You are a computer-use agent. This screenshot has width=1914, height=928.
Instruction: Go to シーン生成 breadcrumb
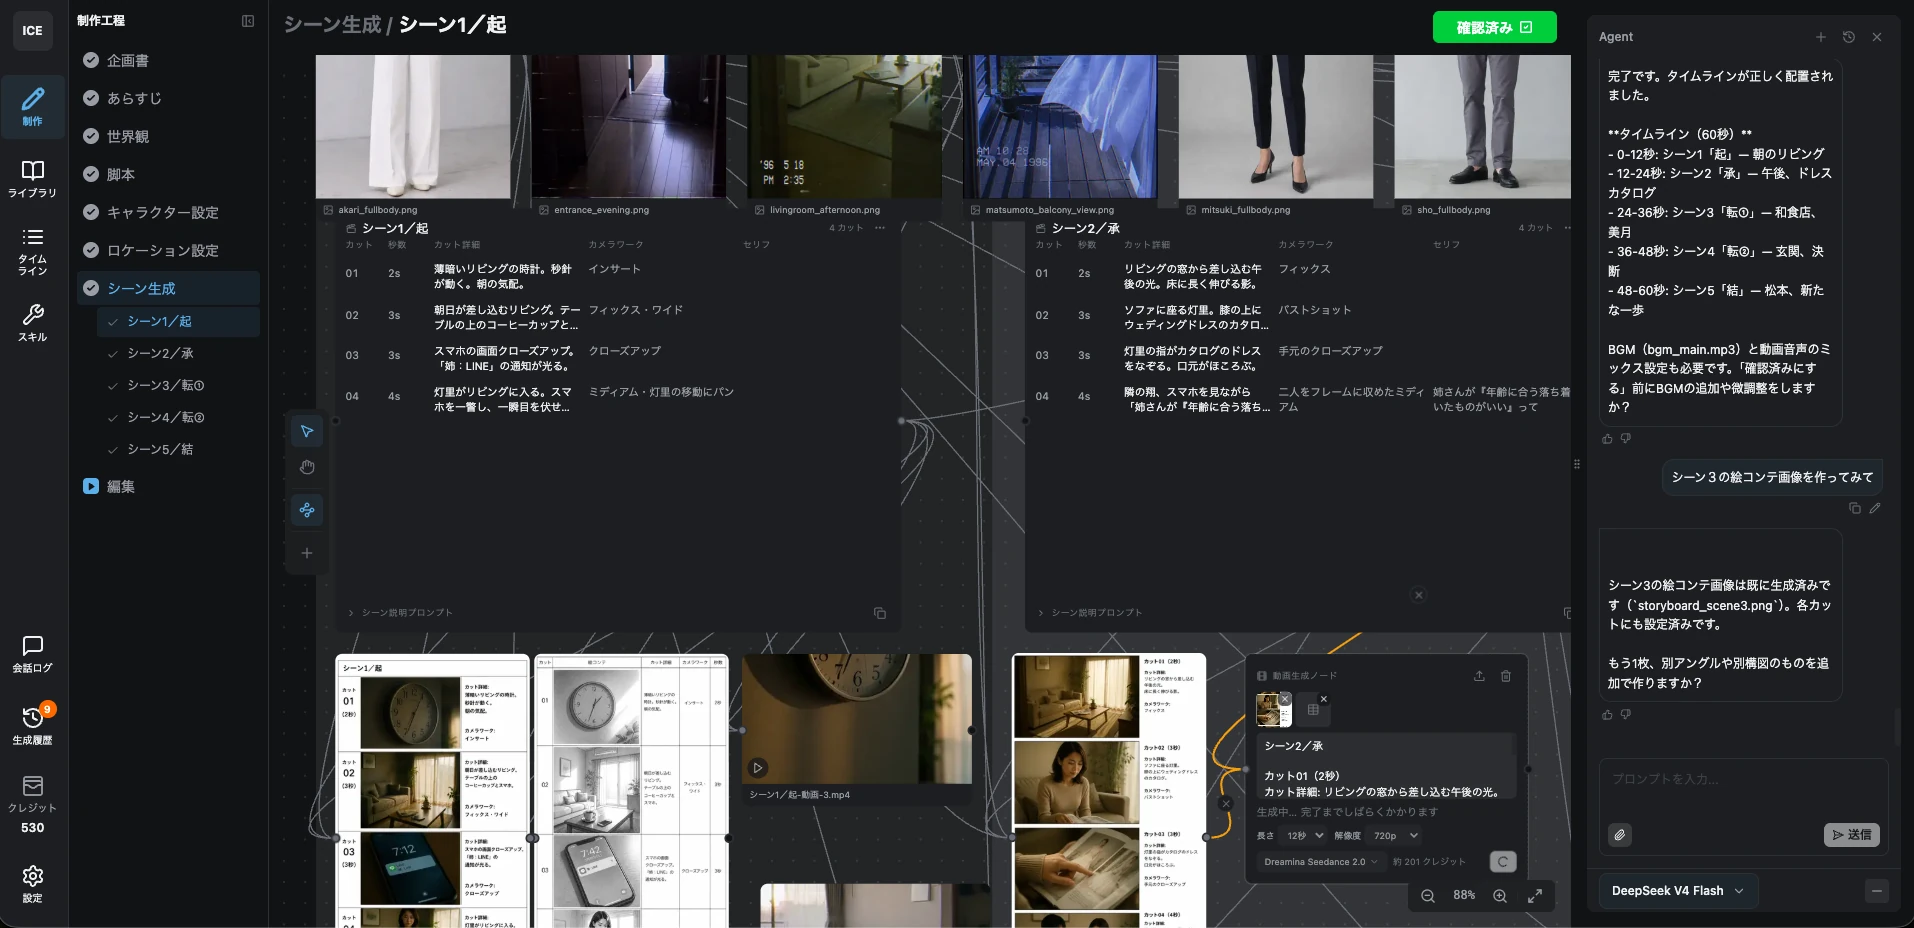click(332, 25)
